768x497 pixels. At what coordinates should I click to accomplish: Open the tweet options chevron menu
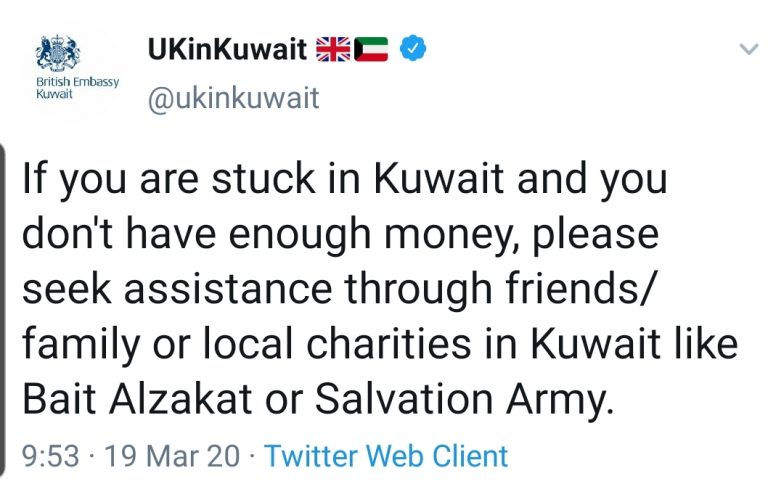coord(748,48)
